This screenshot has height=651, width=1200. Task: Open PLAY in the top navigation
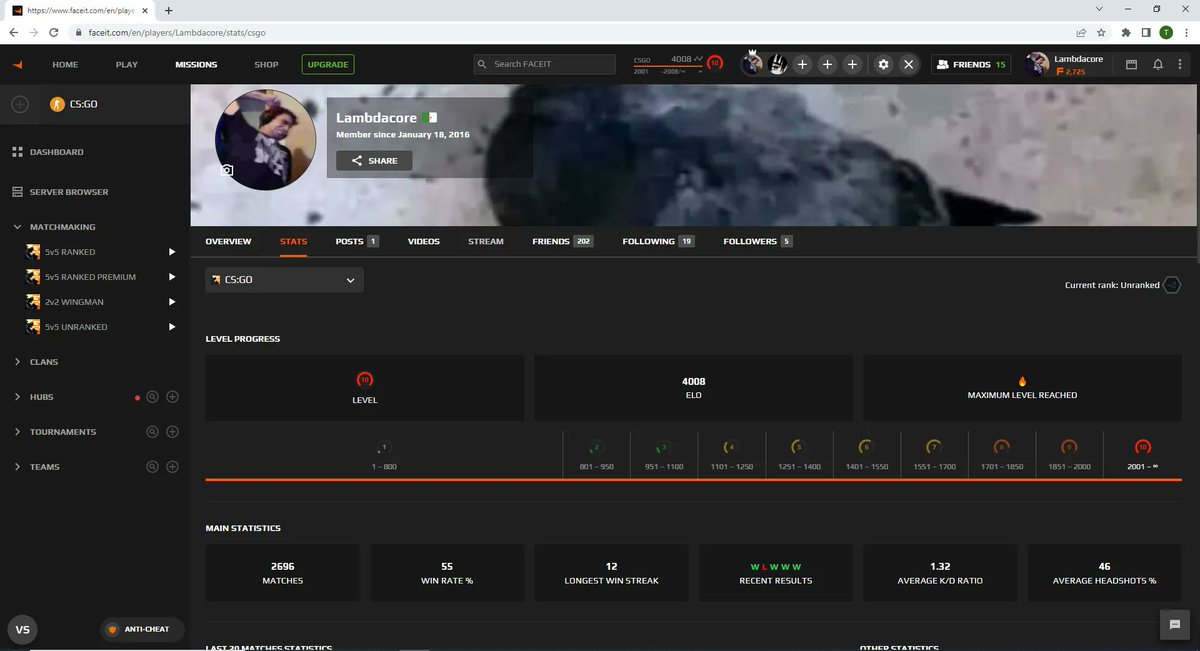coord(127,64)
